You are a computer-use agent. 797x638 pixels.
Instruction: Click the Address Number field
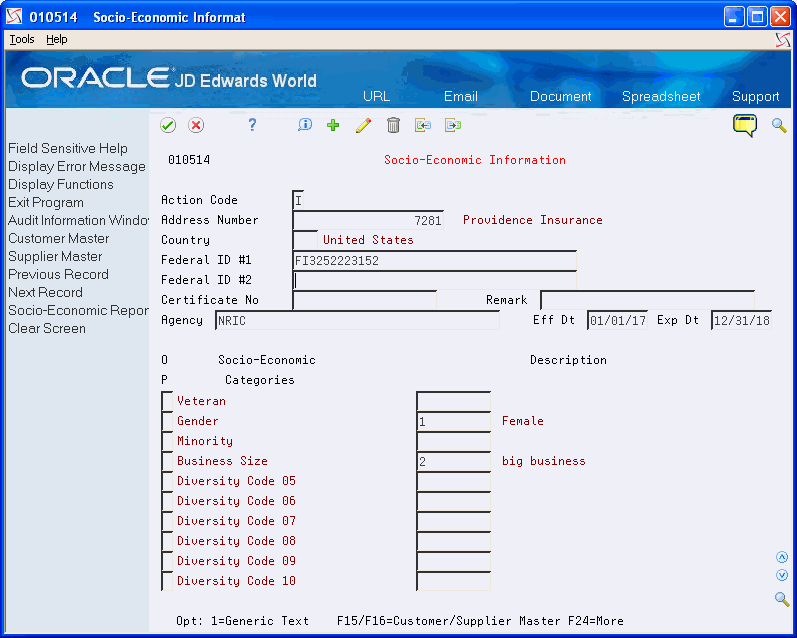point(368,220)
